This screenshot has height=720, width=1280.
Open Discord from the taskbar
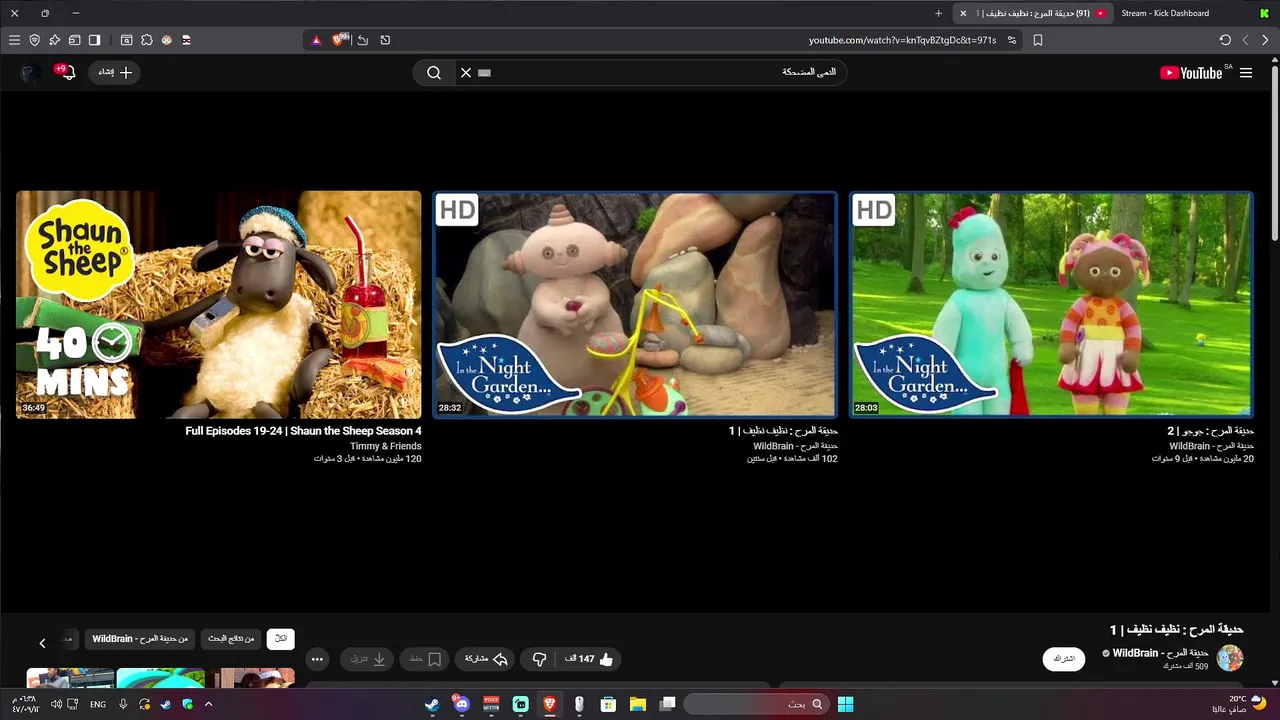coord(460,704)
